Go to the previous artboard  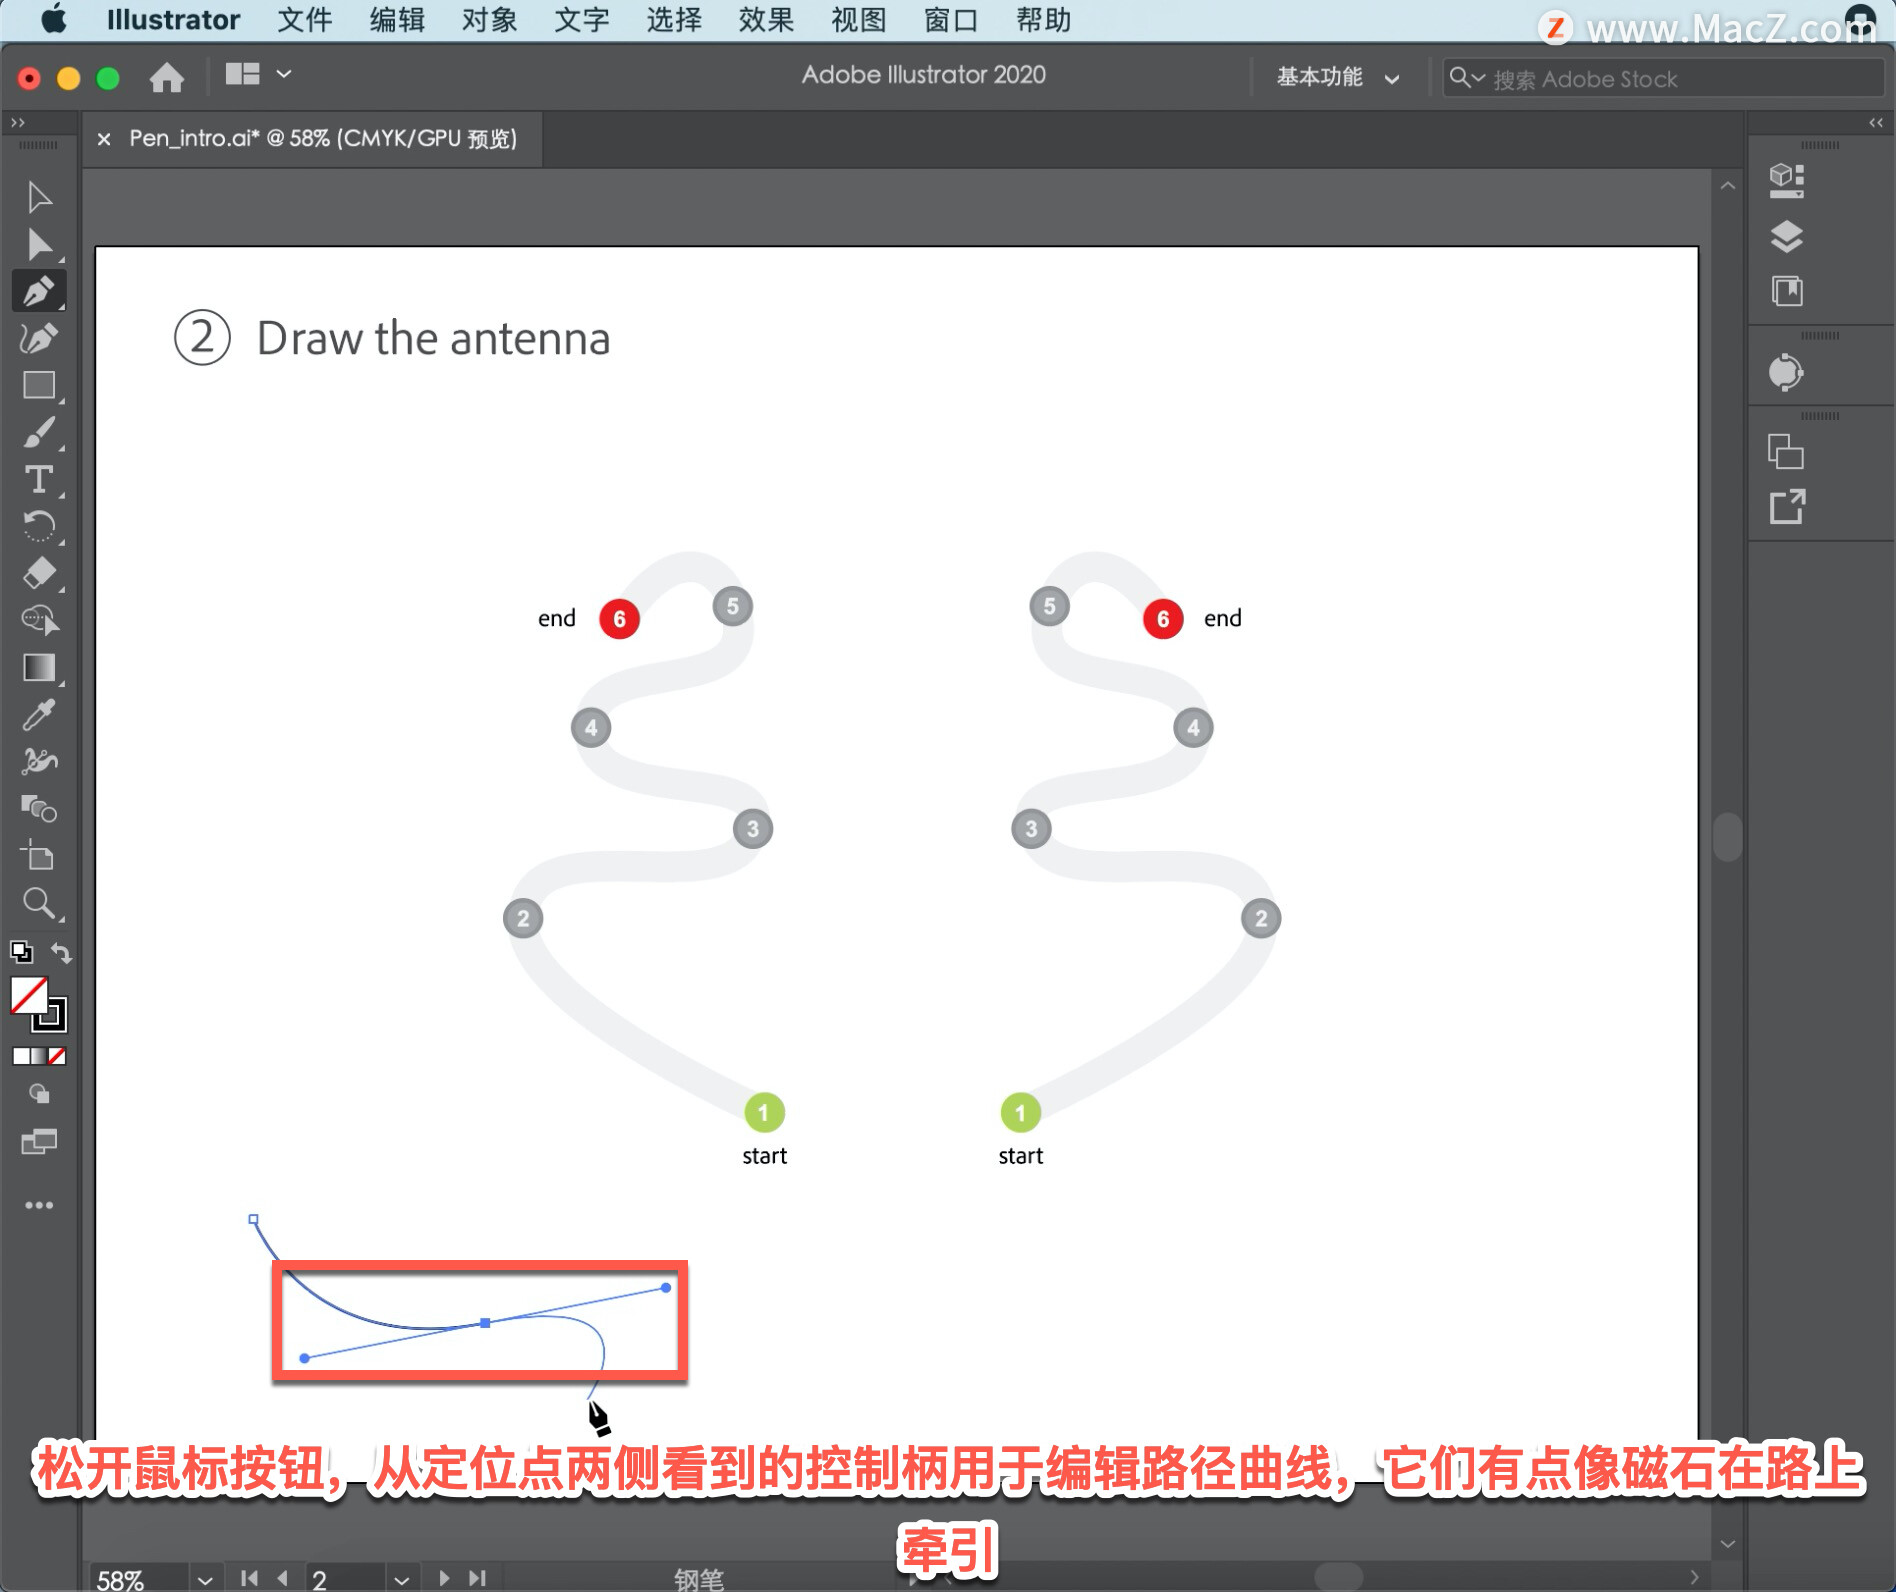[x=282, y=1578]
